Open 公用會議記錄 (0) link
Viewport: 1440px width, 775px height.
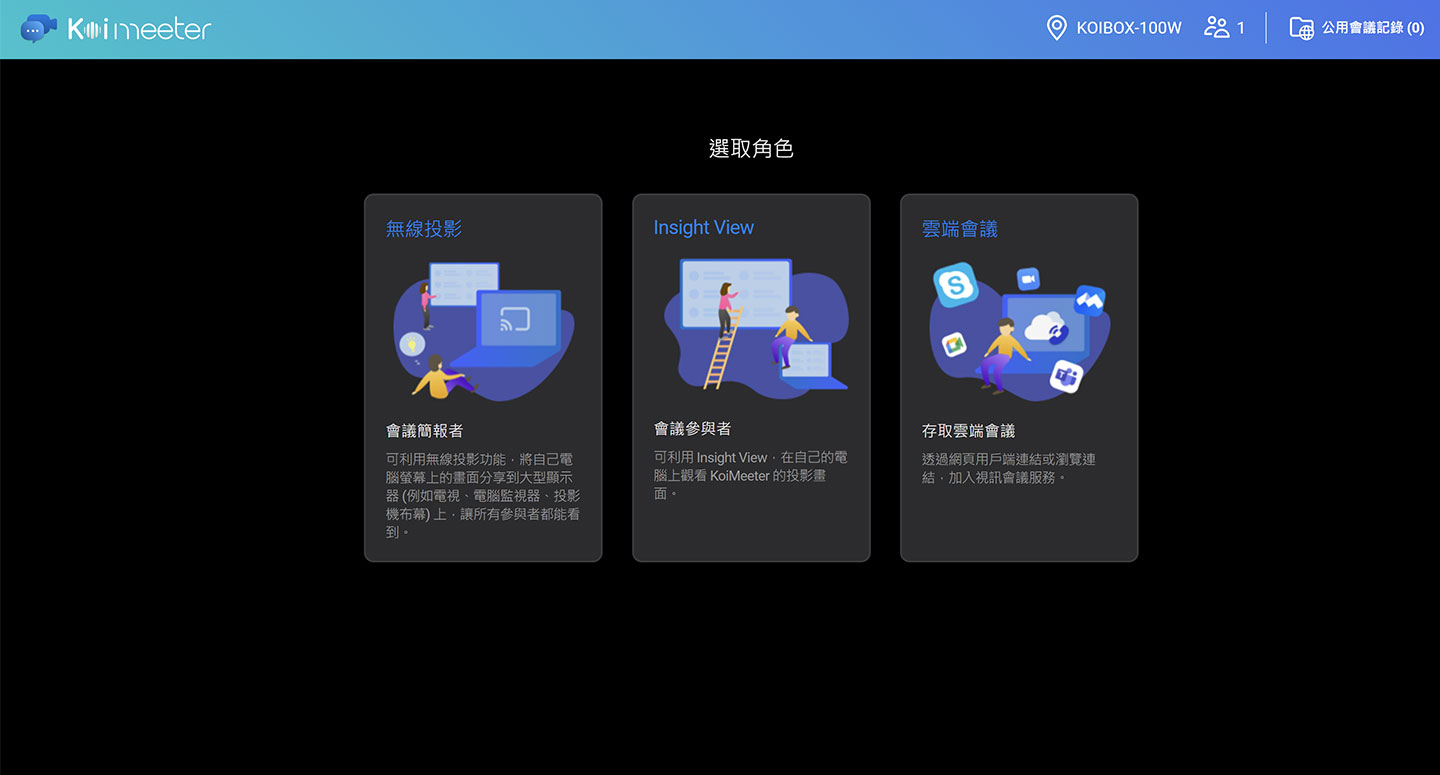[x=1373, y=28]
